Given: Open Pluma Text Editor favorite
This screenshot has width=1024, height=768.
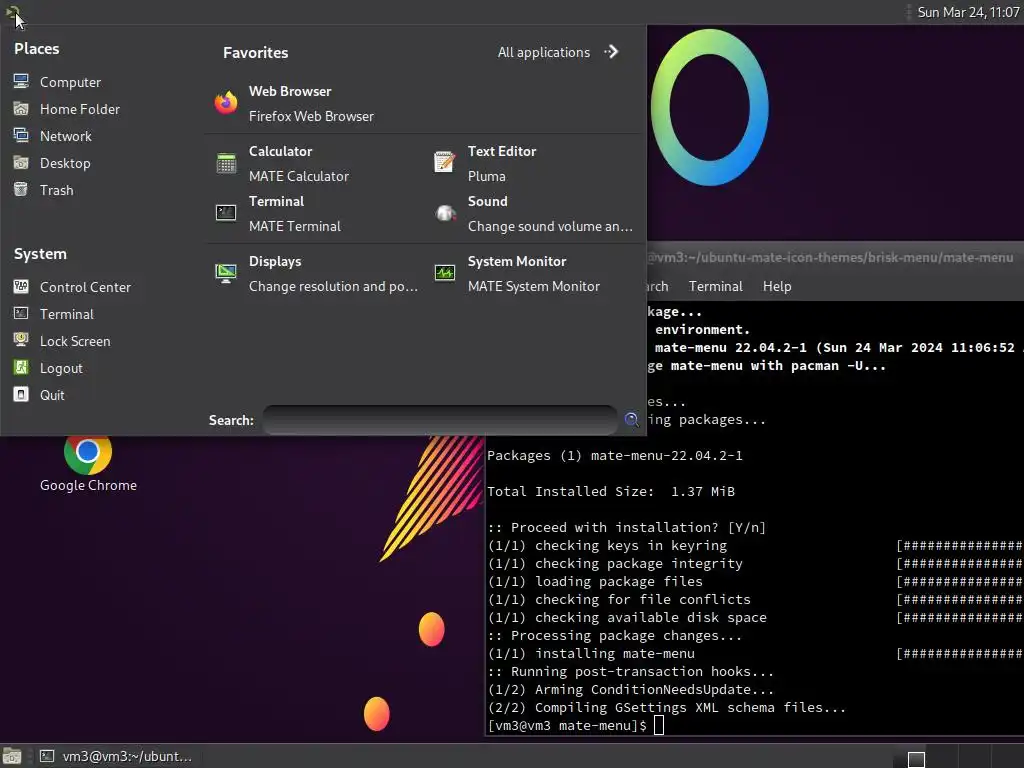Looking at the screenshot, I should click(485, 163).
